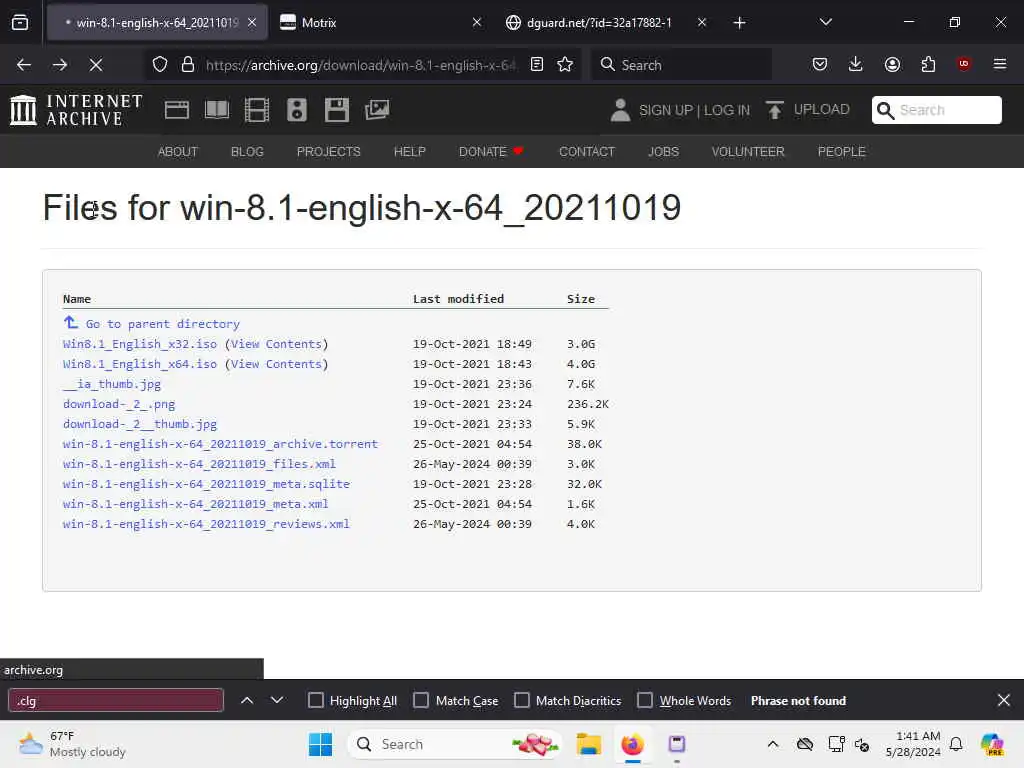Open the _archive.torrent file link
Image resolution: width=1024 pixels, height=768 pixels.
point(220,444)
